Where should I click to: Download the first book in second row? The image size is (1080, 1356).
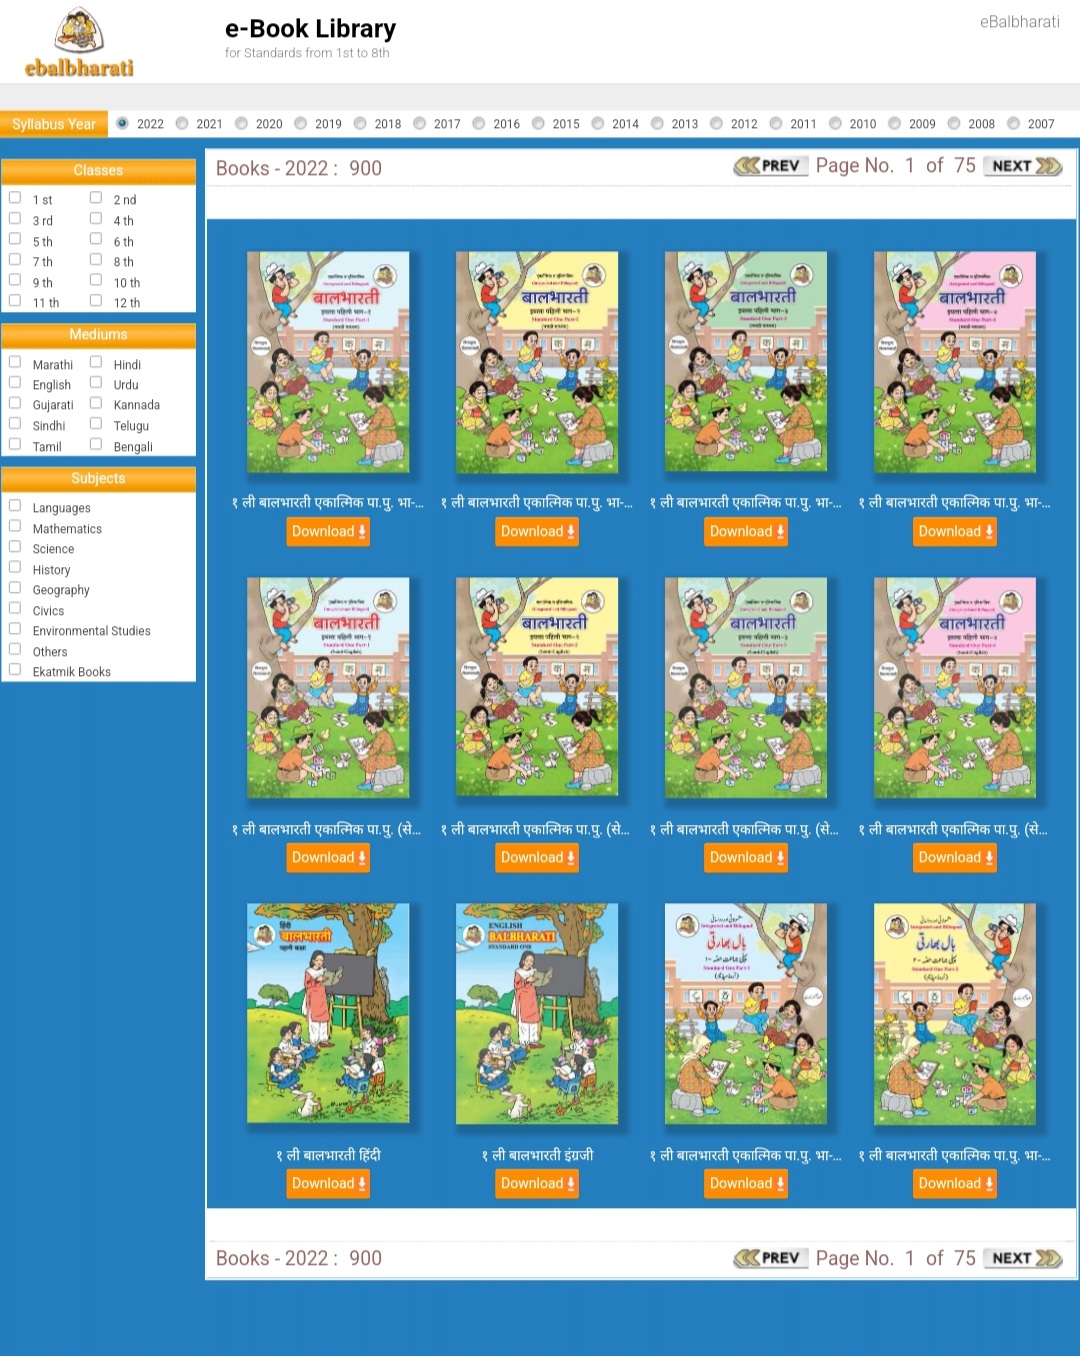tap(328, 858)
